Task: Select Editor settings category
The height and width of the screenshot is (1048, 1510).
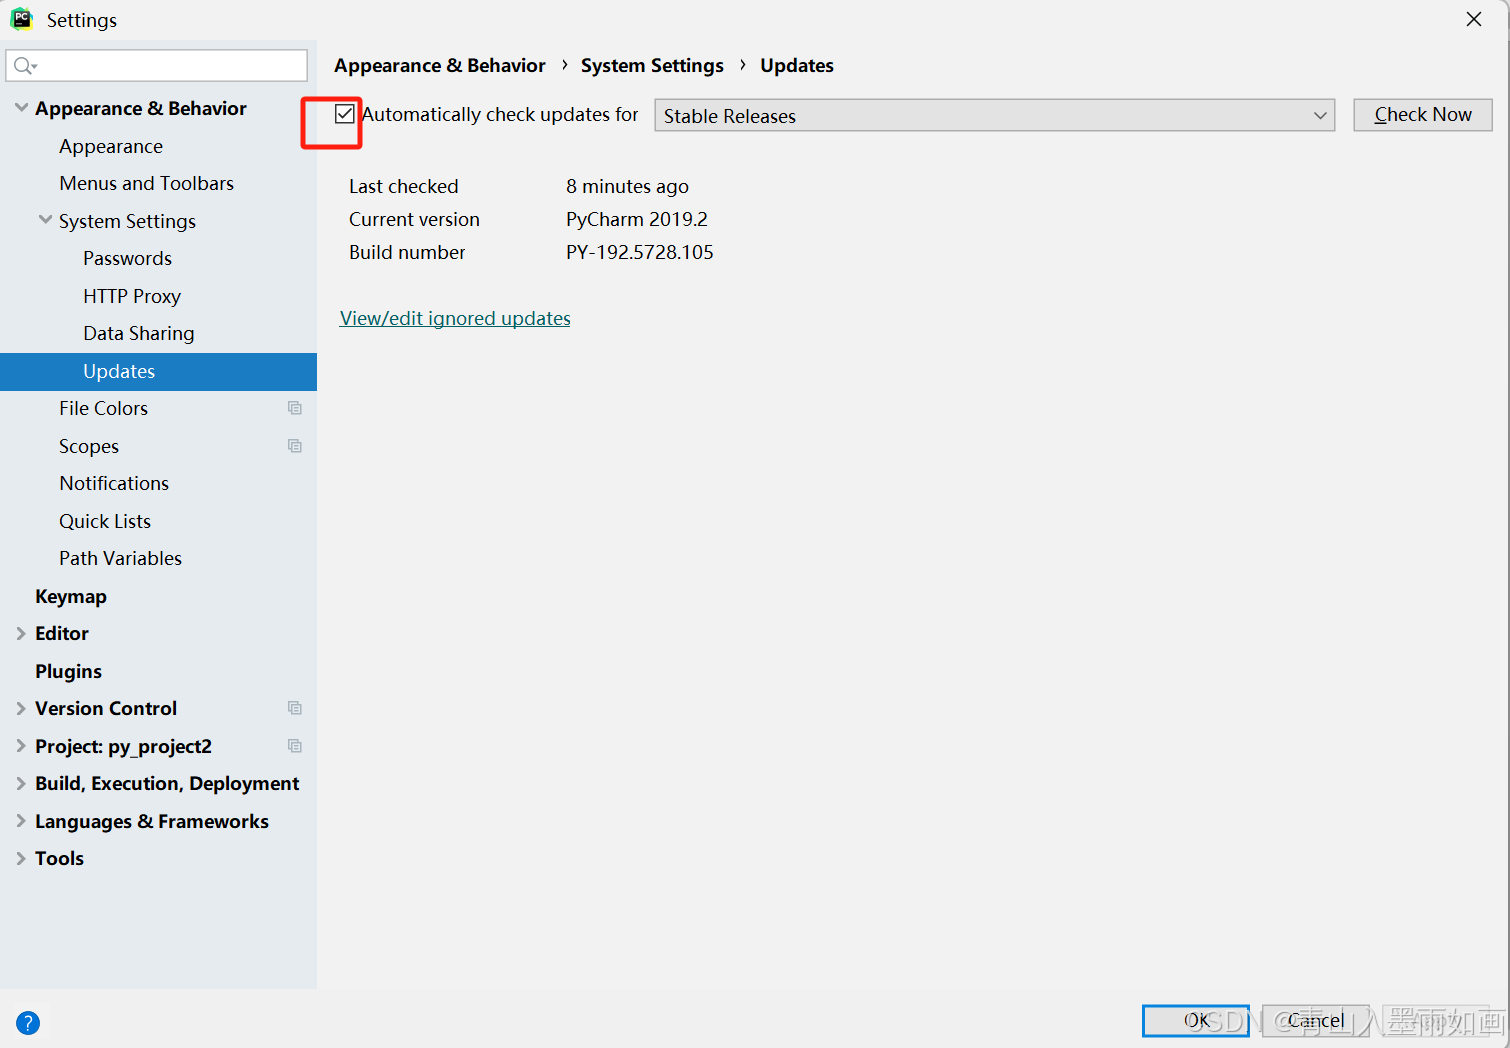Action: (62, 633)
